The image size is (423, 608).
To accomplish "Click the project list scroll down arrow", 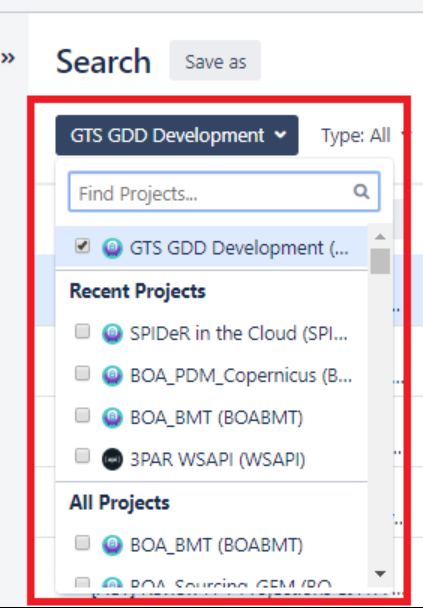I will pyautogui.click(x=380, y=573).
